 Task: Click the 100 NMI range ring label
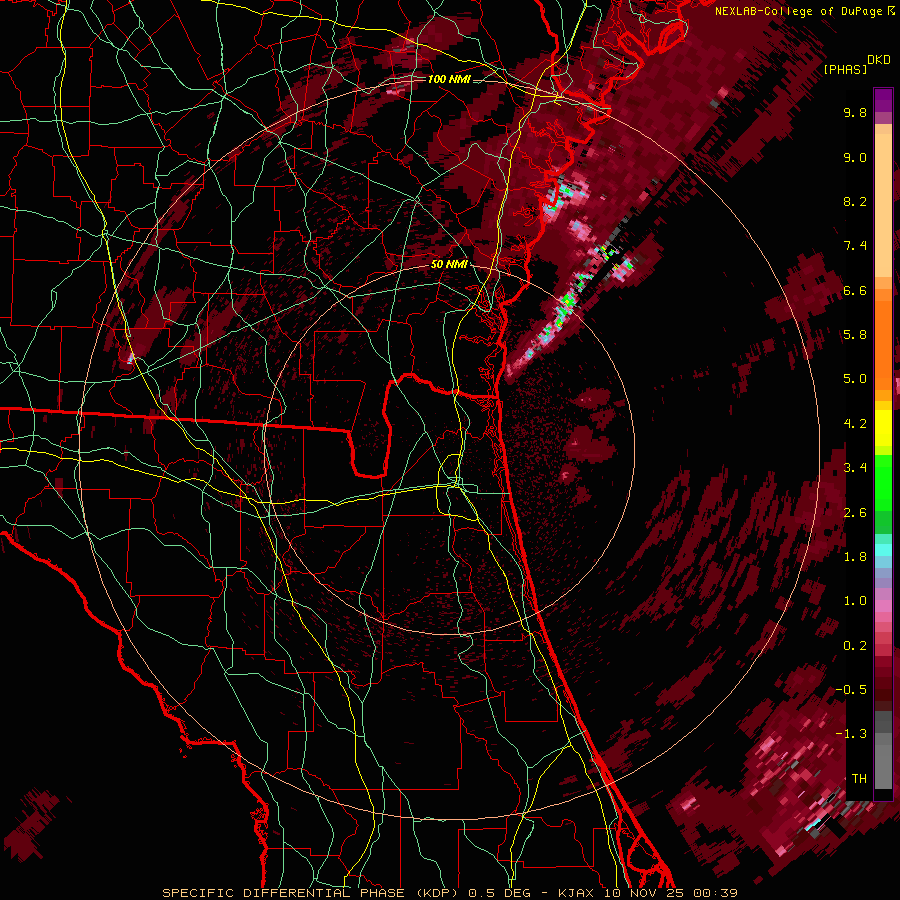[x=448, y=79]
